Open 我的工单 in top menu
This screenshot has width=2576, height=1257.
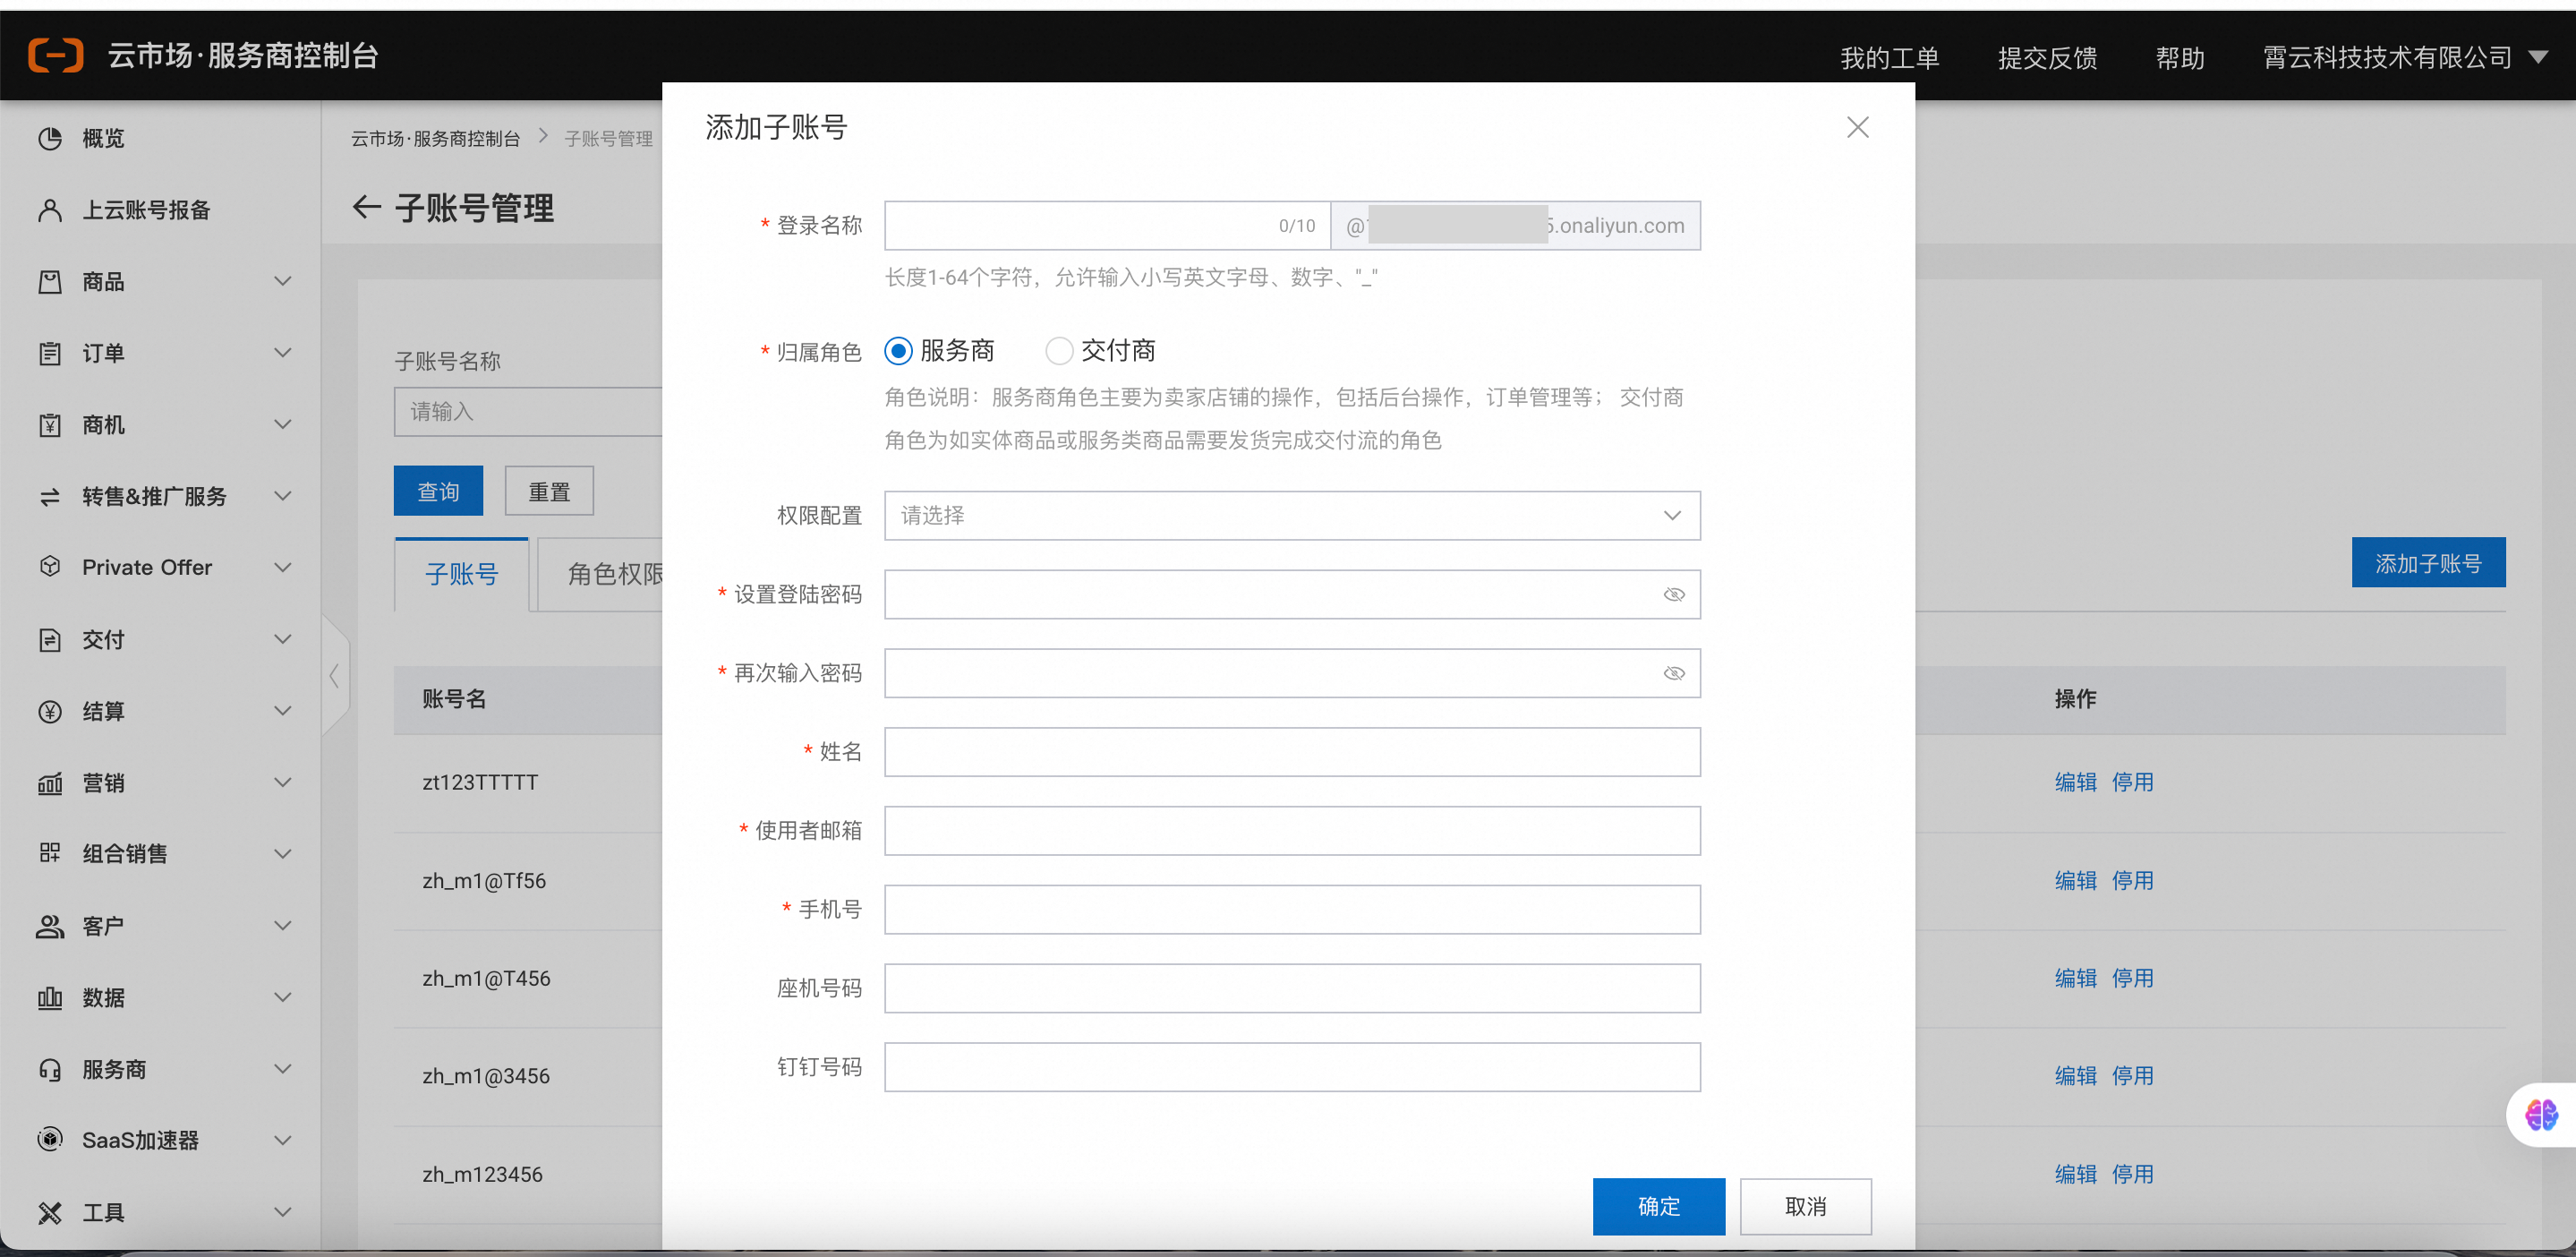click(1889, 58)
